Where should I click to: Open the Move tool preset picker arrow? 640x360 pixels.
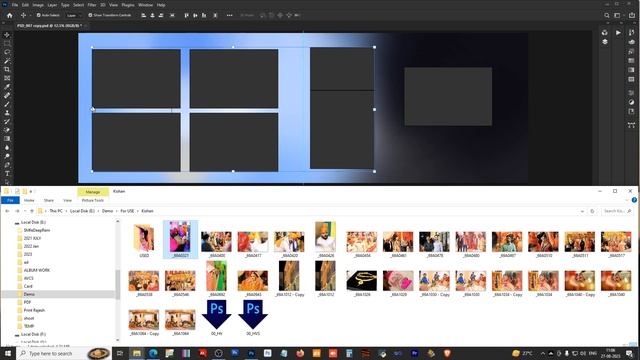click(x=30, y=15)
